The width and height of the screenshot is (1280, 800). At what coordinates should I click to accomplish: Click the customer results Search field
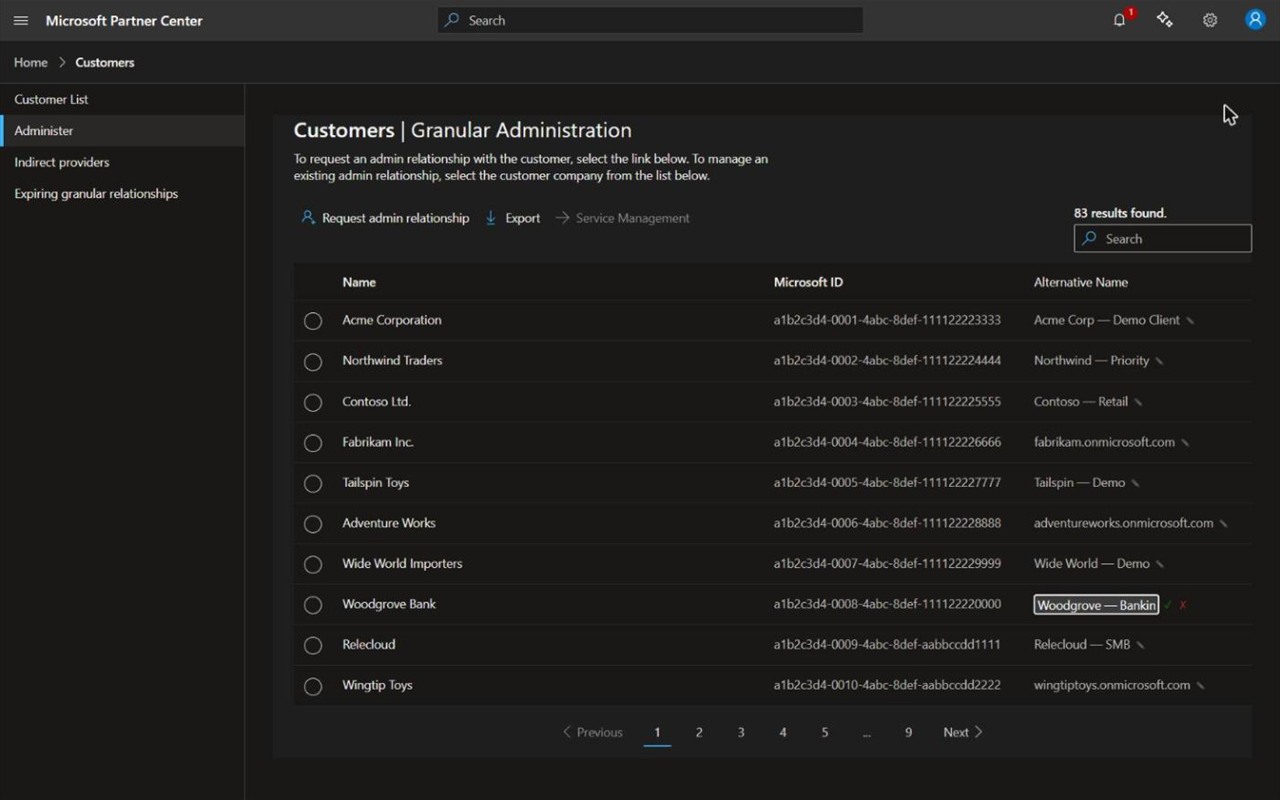pos(1163,239)
